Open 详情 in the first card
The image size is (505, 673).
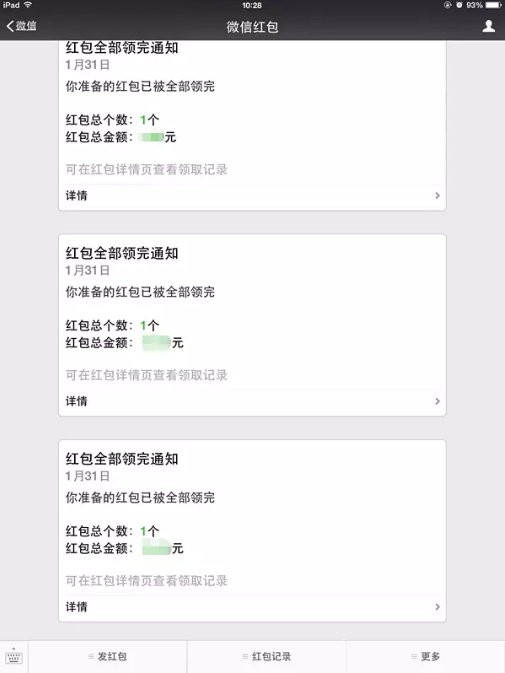tap(252, 196)
